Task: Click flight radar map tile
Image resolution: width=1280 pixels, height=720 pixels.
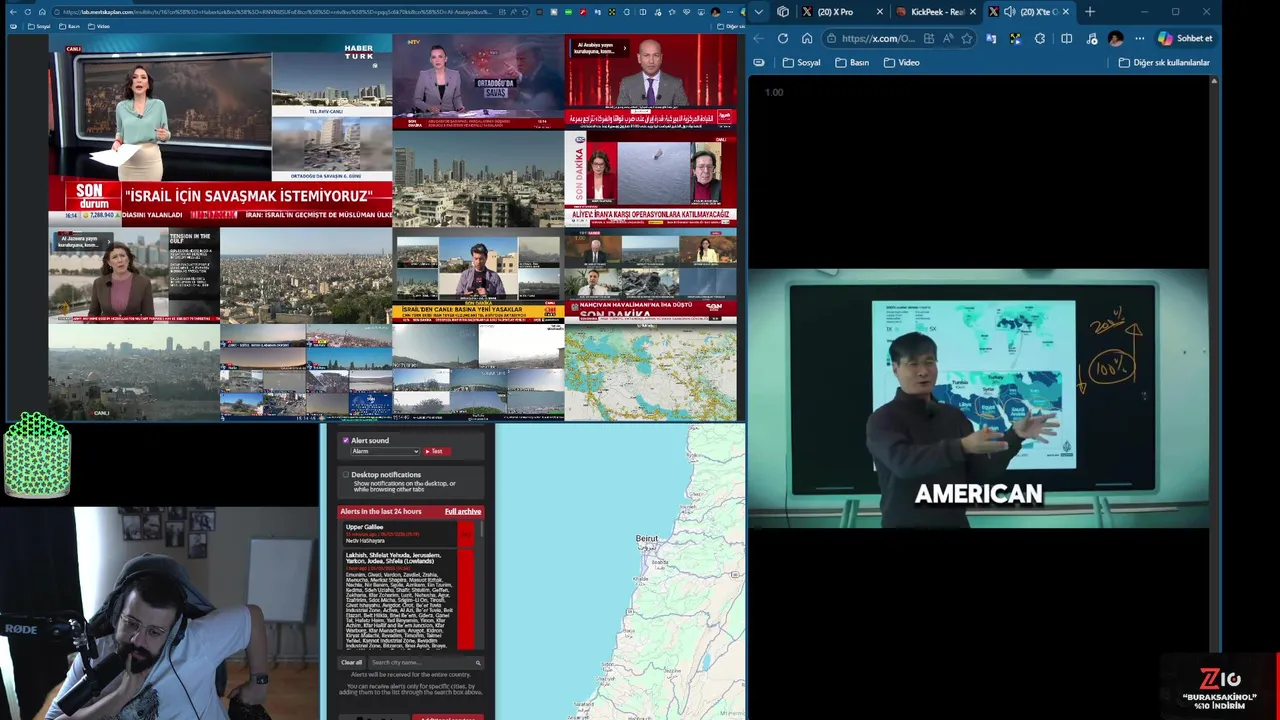Action: pyautogui.click(x=650, y=372)
